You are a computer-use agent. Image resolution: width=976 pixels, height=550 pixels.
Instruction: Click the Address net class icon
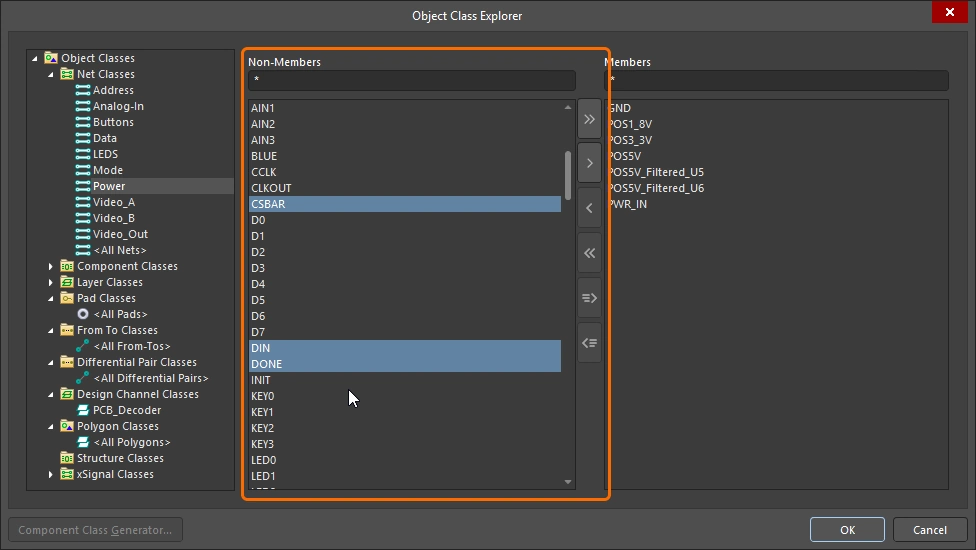point(83,90)
